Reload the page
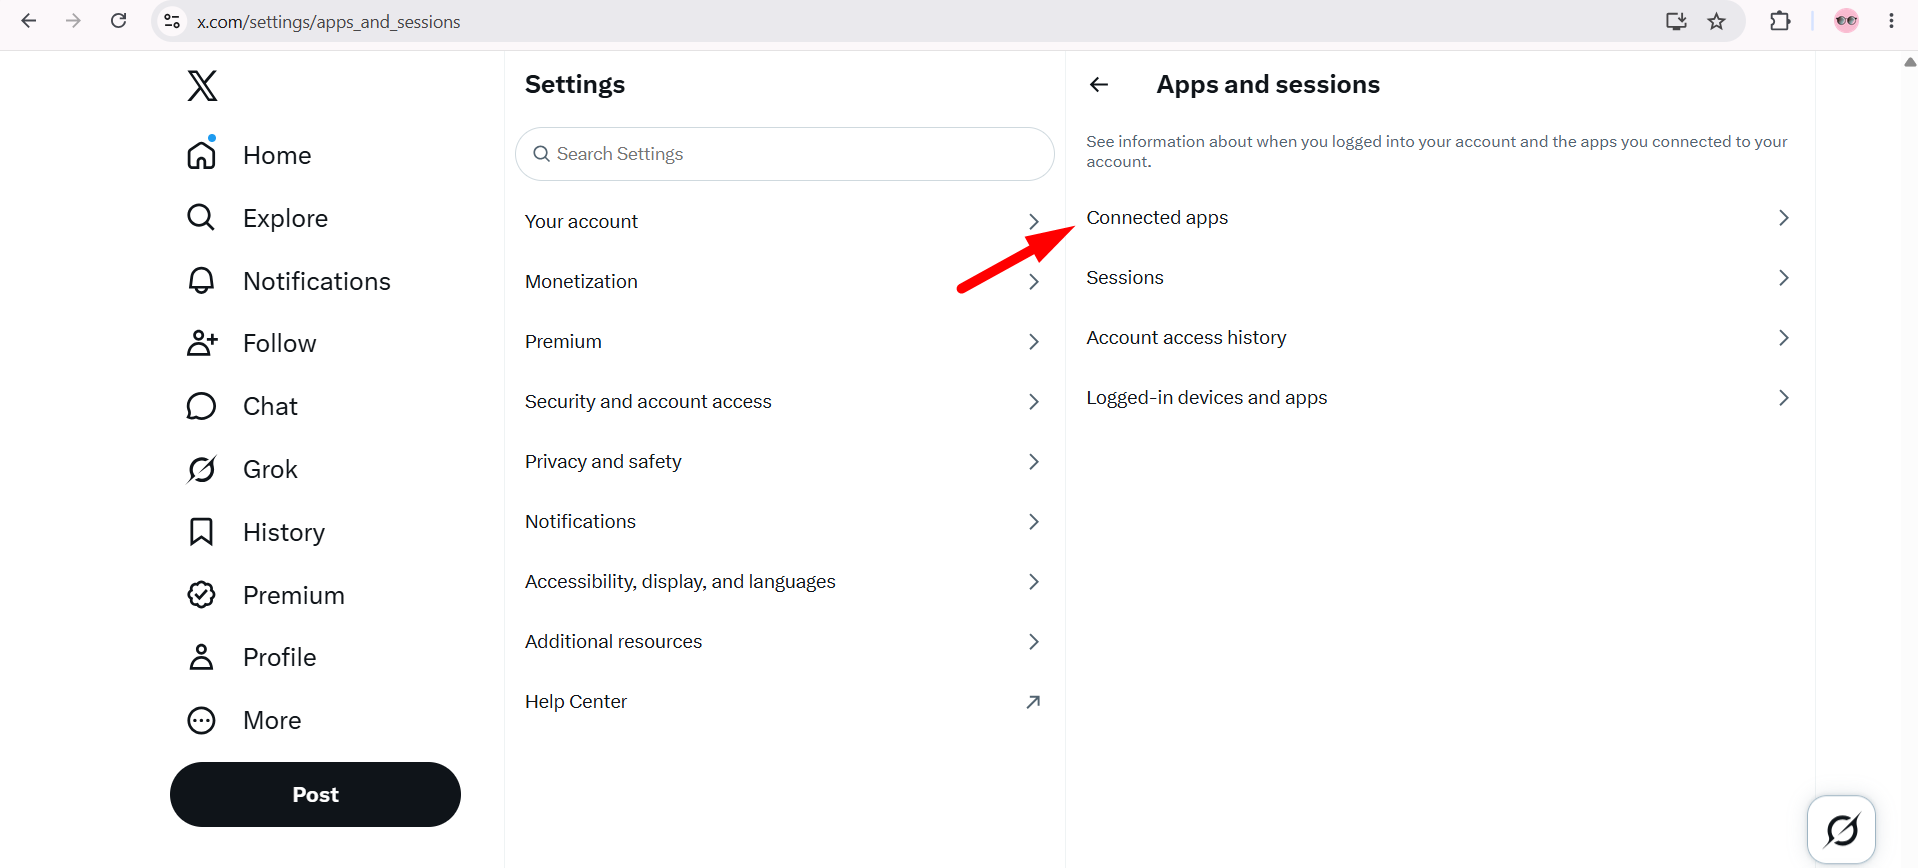The width and height of the screenshot is (1918, 868). pyautogui.click(x=118, y=21)
